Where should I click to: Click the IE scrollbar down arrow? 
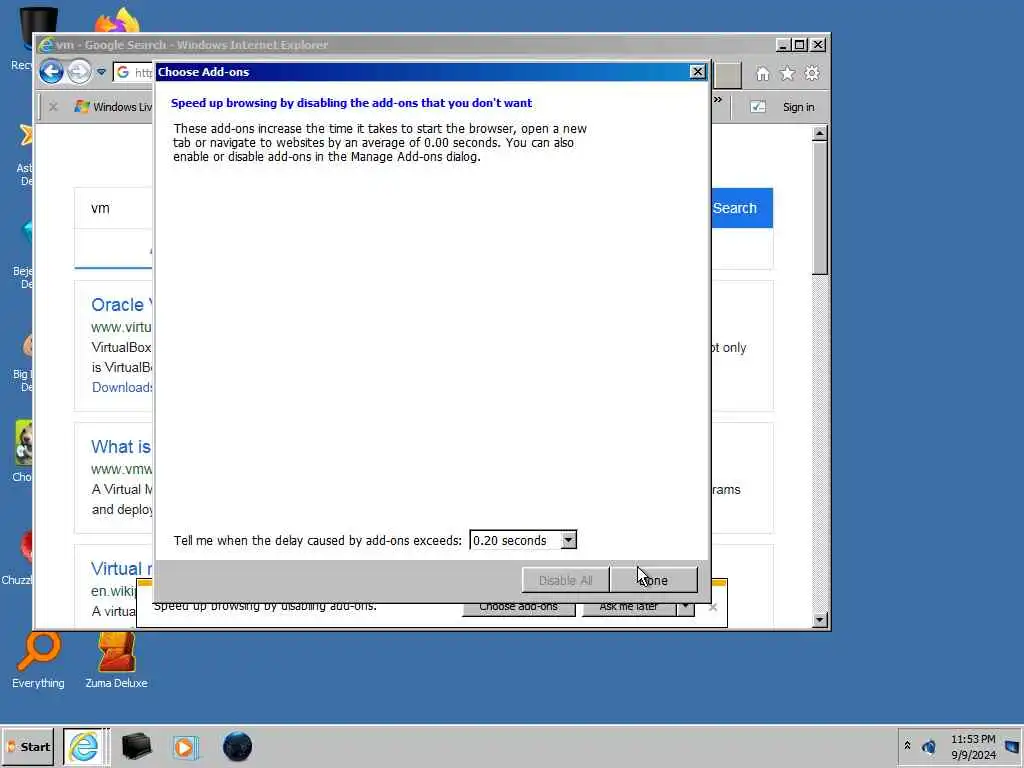tap(820, 620)
